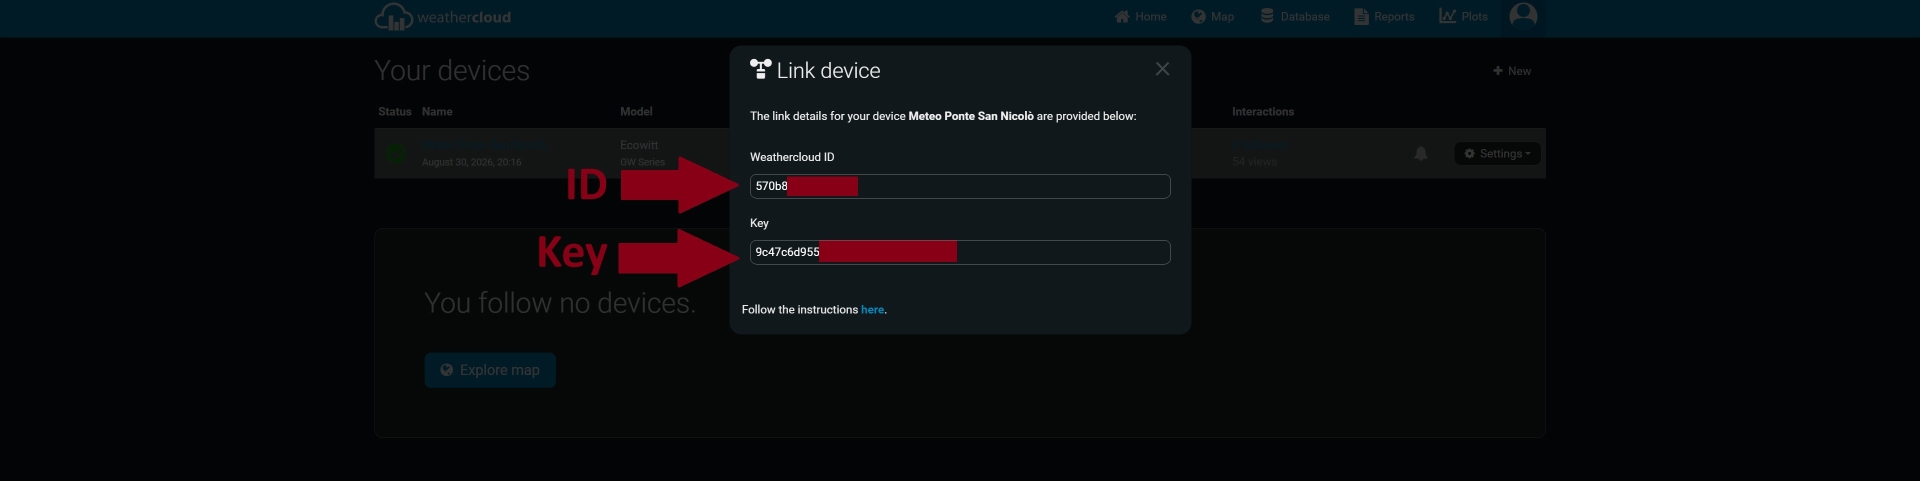1920x481 pixels.
Task: Open the Plots section
Action: point(1464,17)
